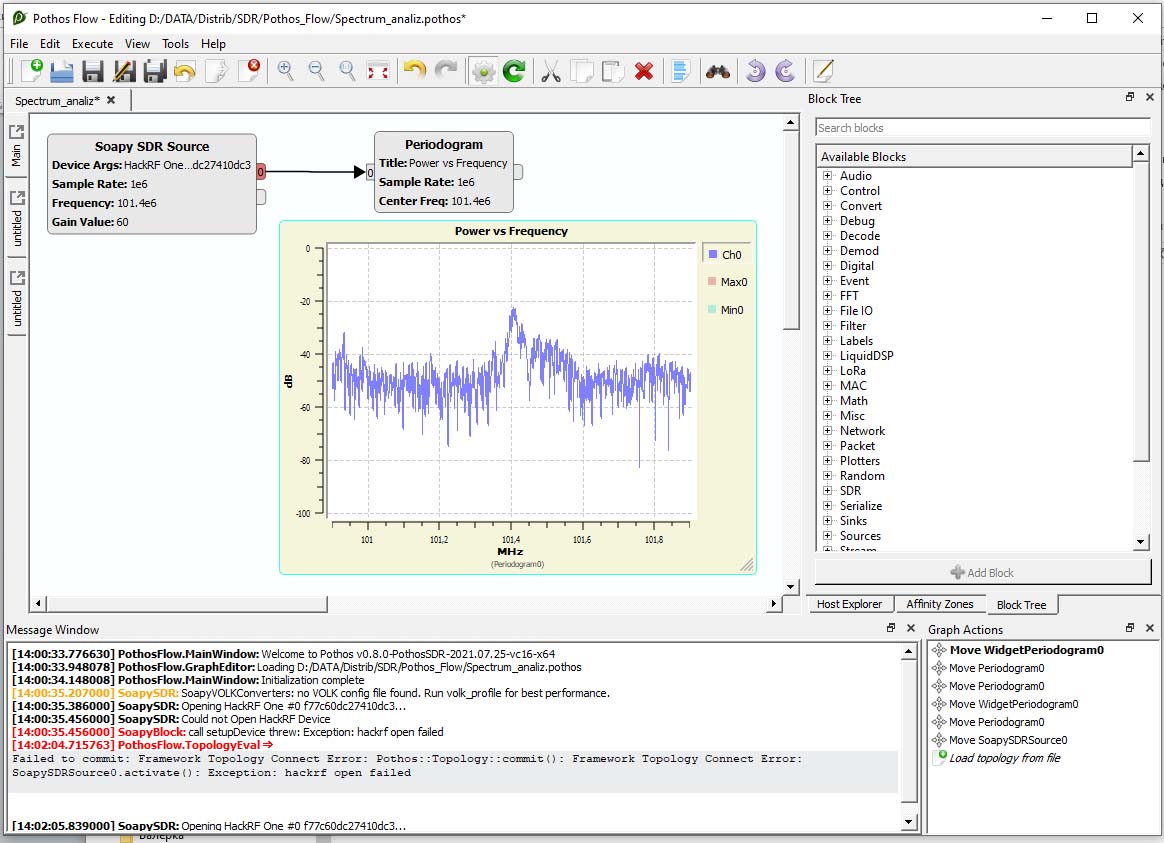Toggle the Max0 legend entry
This screenshot has height=843, width=1164.
tap(727, 282)
